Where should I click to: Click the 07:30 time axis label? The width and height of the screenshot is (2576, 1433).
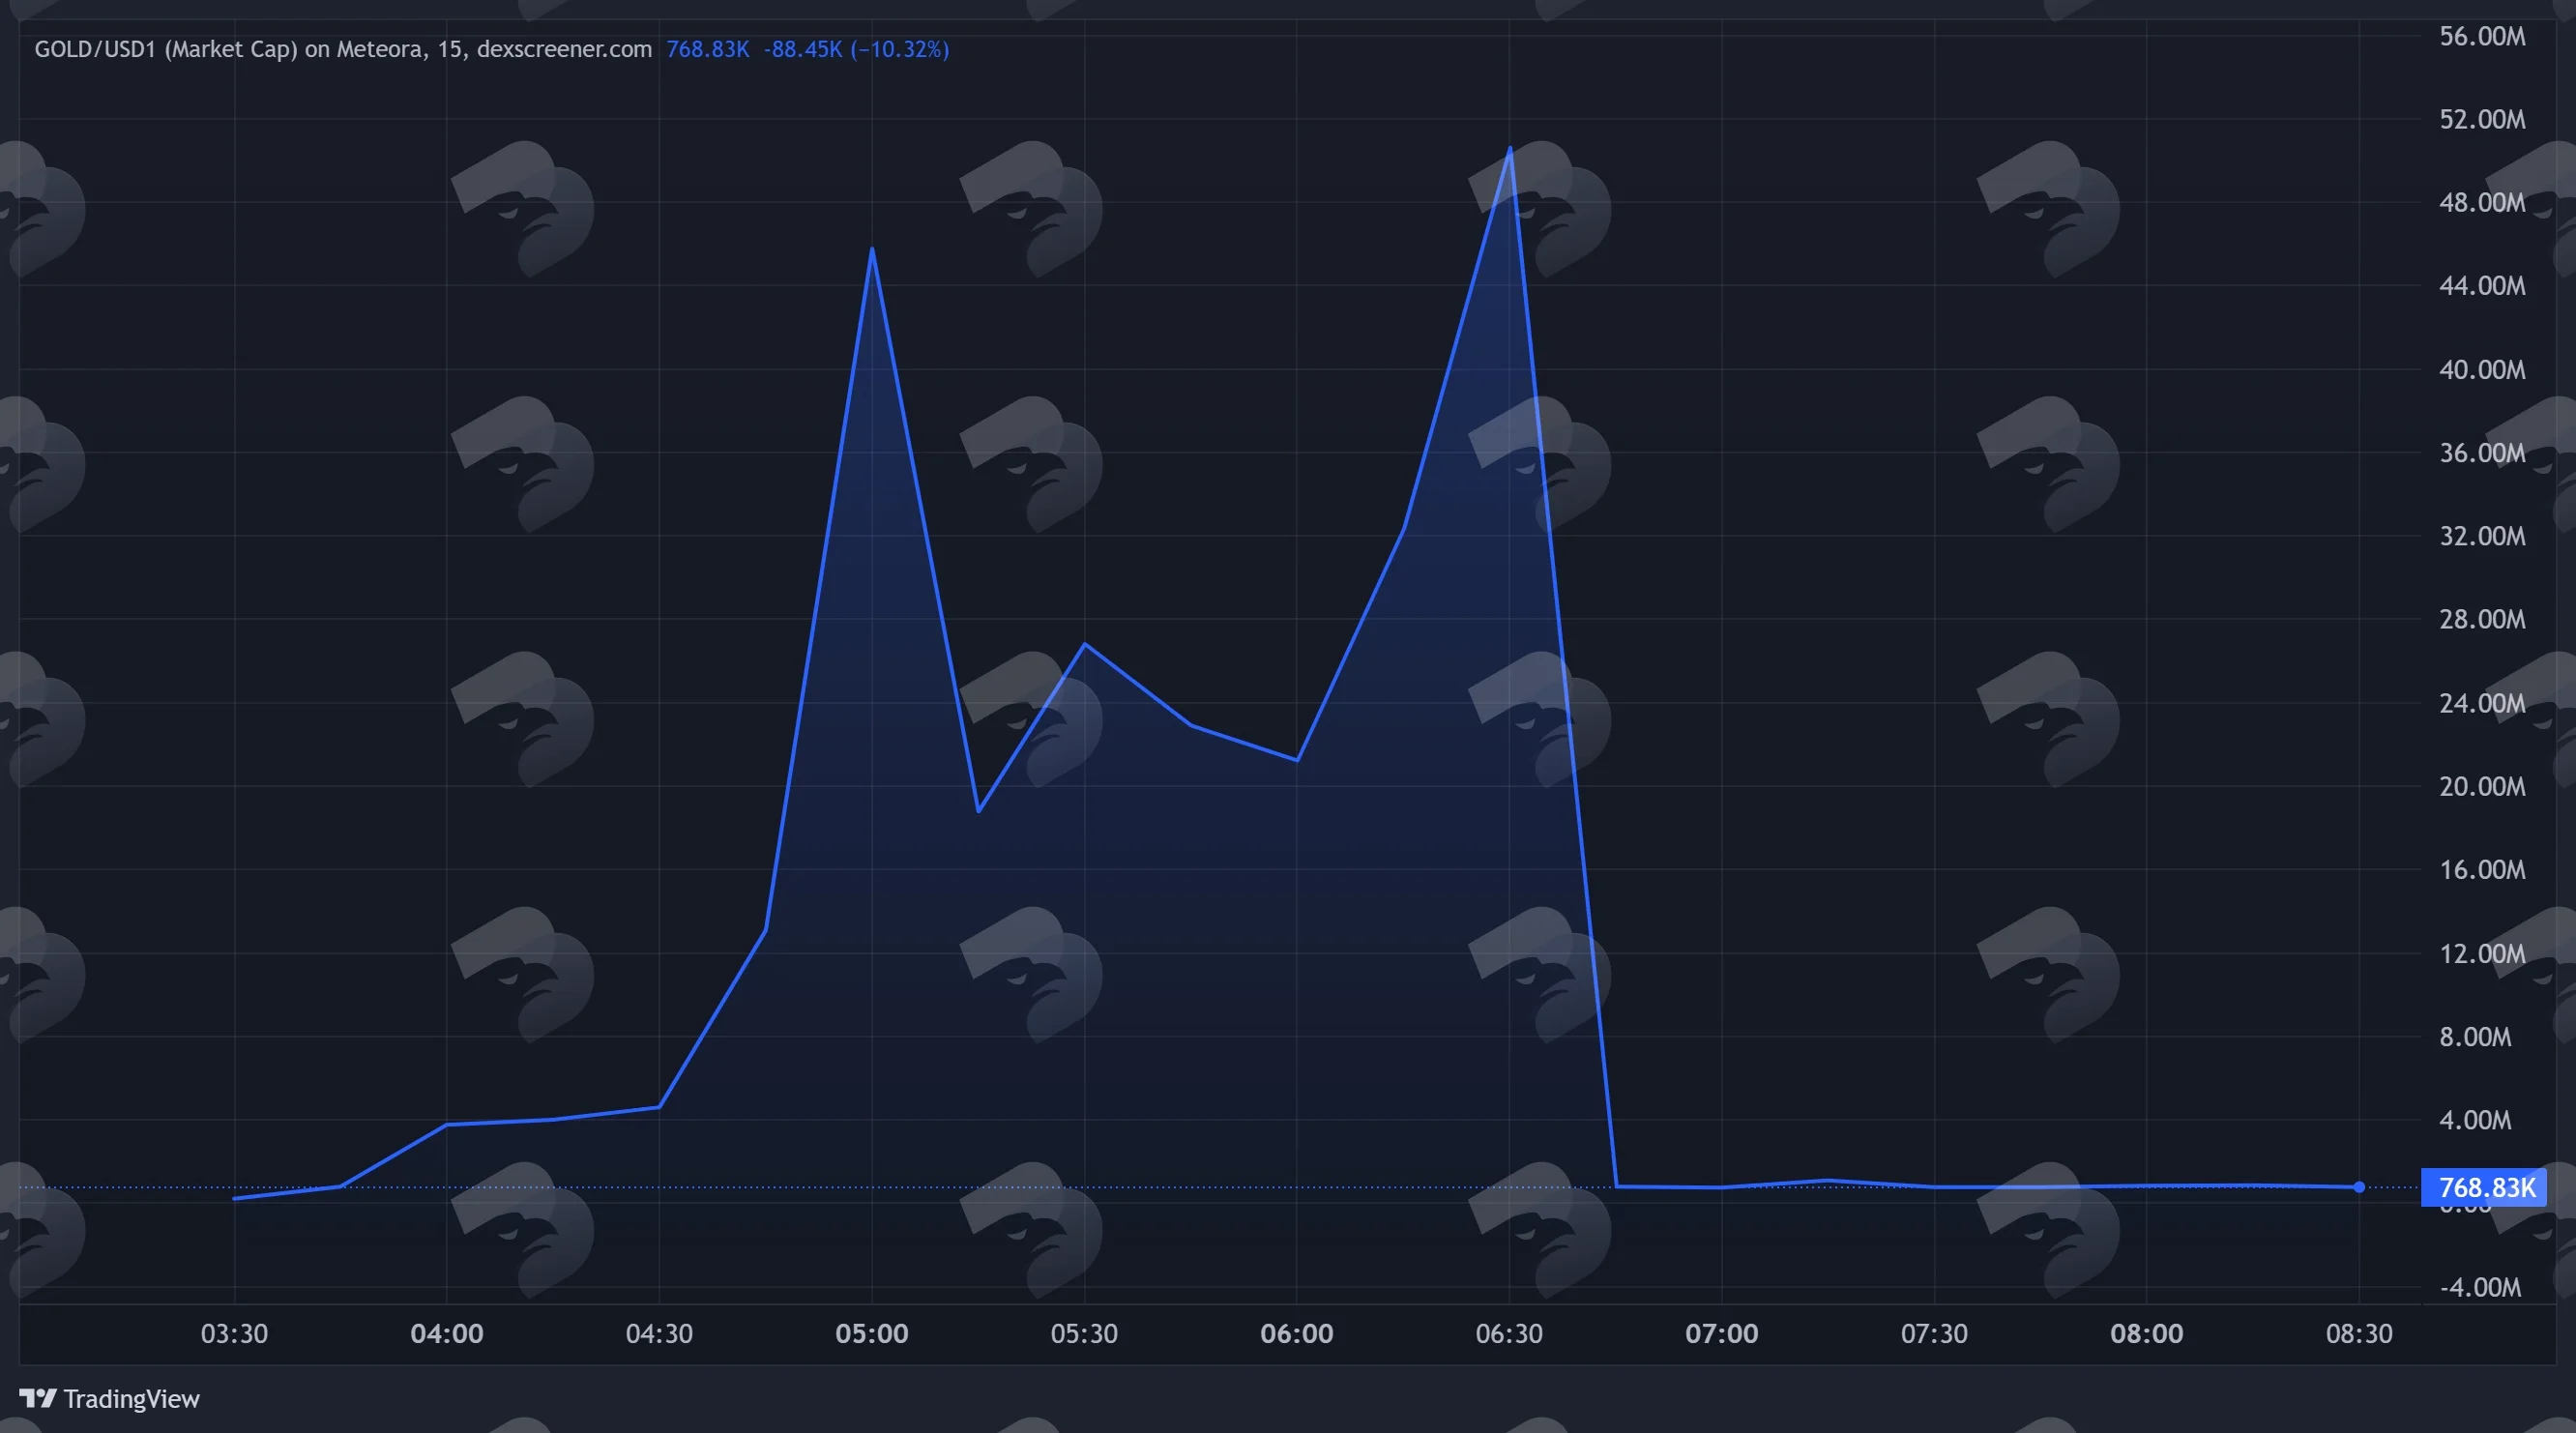click(x=1934, y=1334)
